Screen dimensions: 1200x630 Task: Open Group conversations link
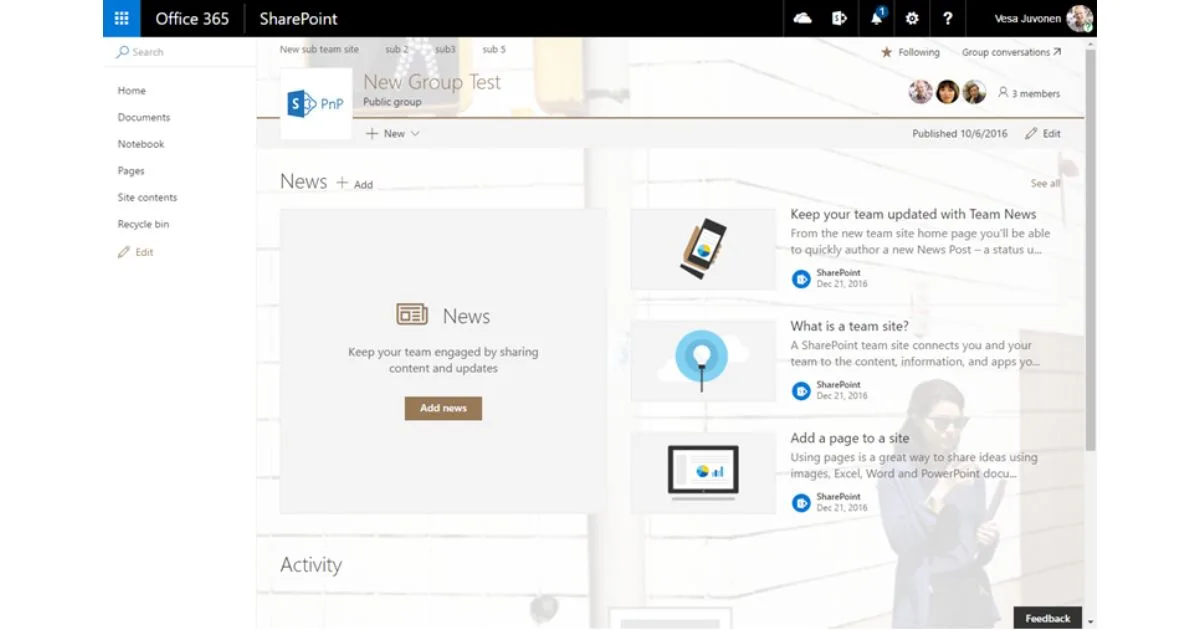click(1011, 52)
